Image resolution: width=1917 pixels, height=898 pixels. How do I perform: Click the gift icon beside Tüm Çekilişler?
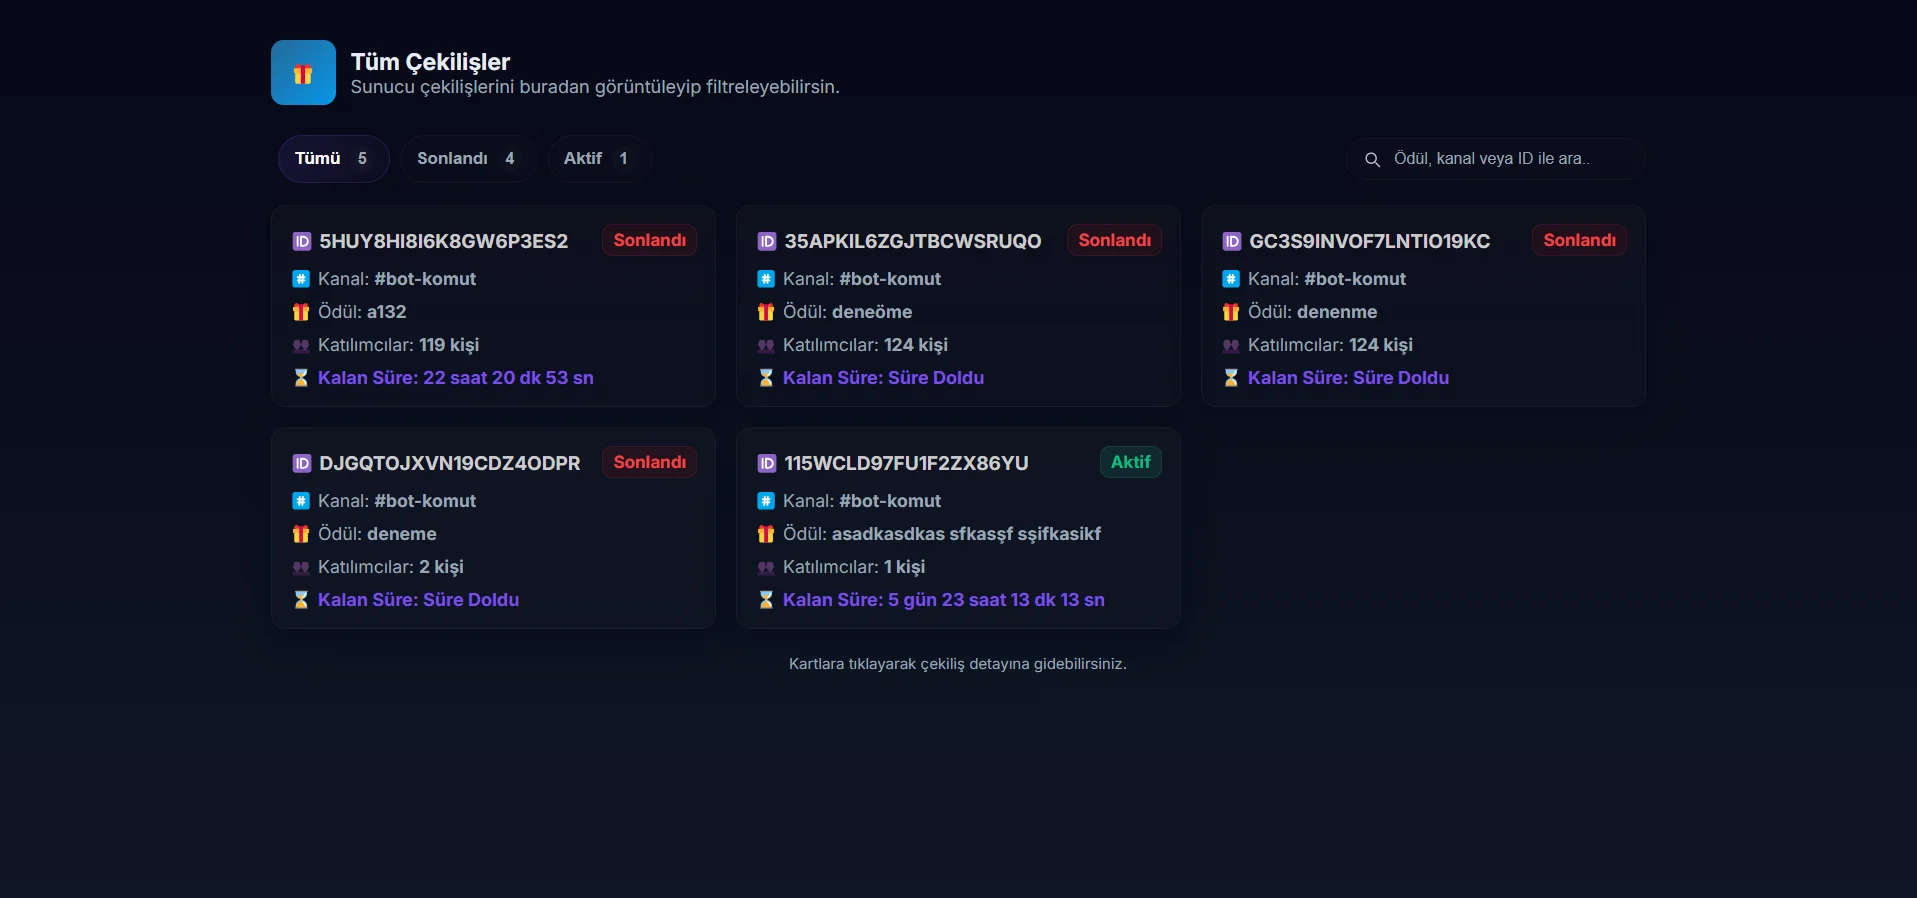303,73
